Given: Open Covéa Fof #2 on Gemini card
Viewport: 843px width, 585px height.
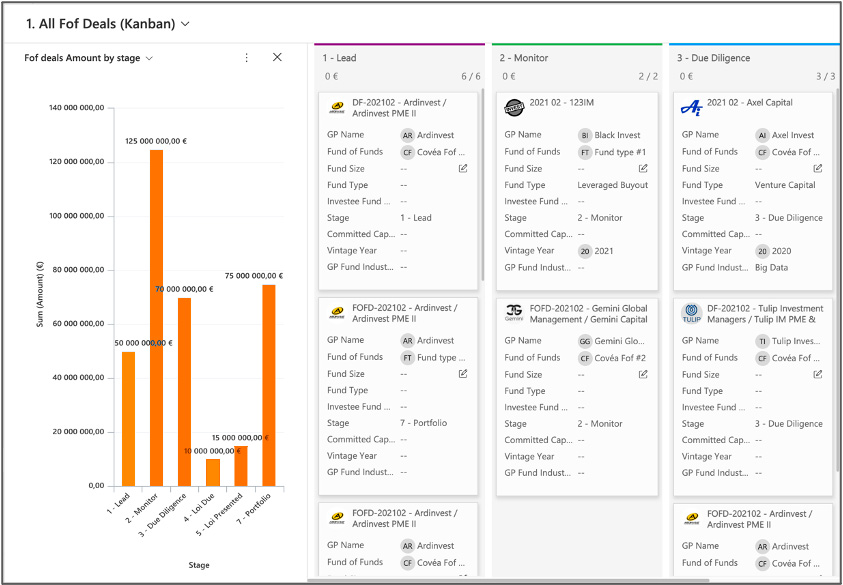Looking at the screenshot, I should (x=620, y=358).
